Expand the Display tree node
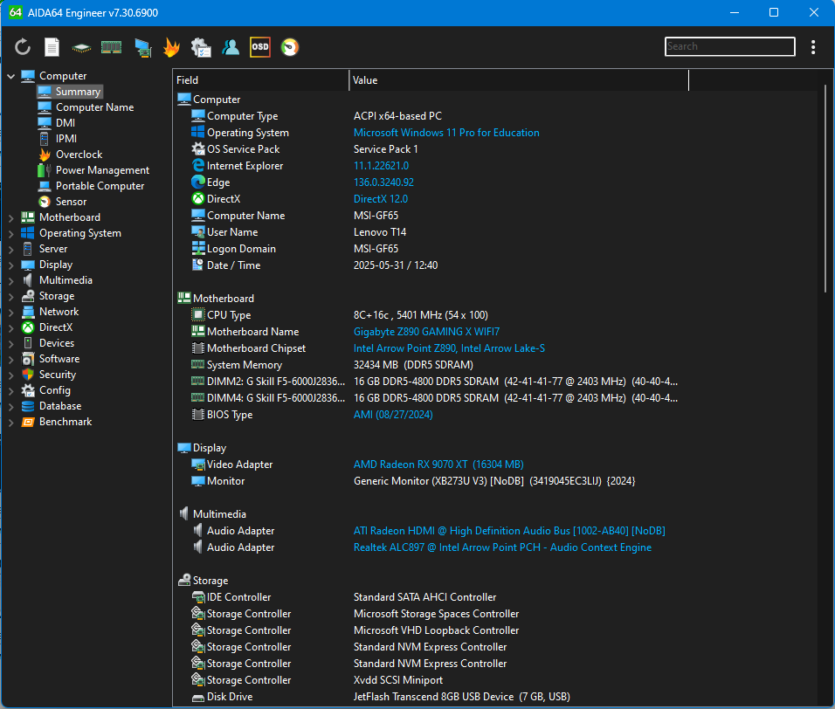This screenshot has width=835, height=709. pyautogui.click(x=11, y=265)
